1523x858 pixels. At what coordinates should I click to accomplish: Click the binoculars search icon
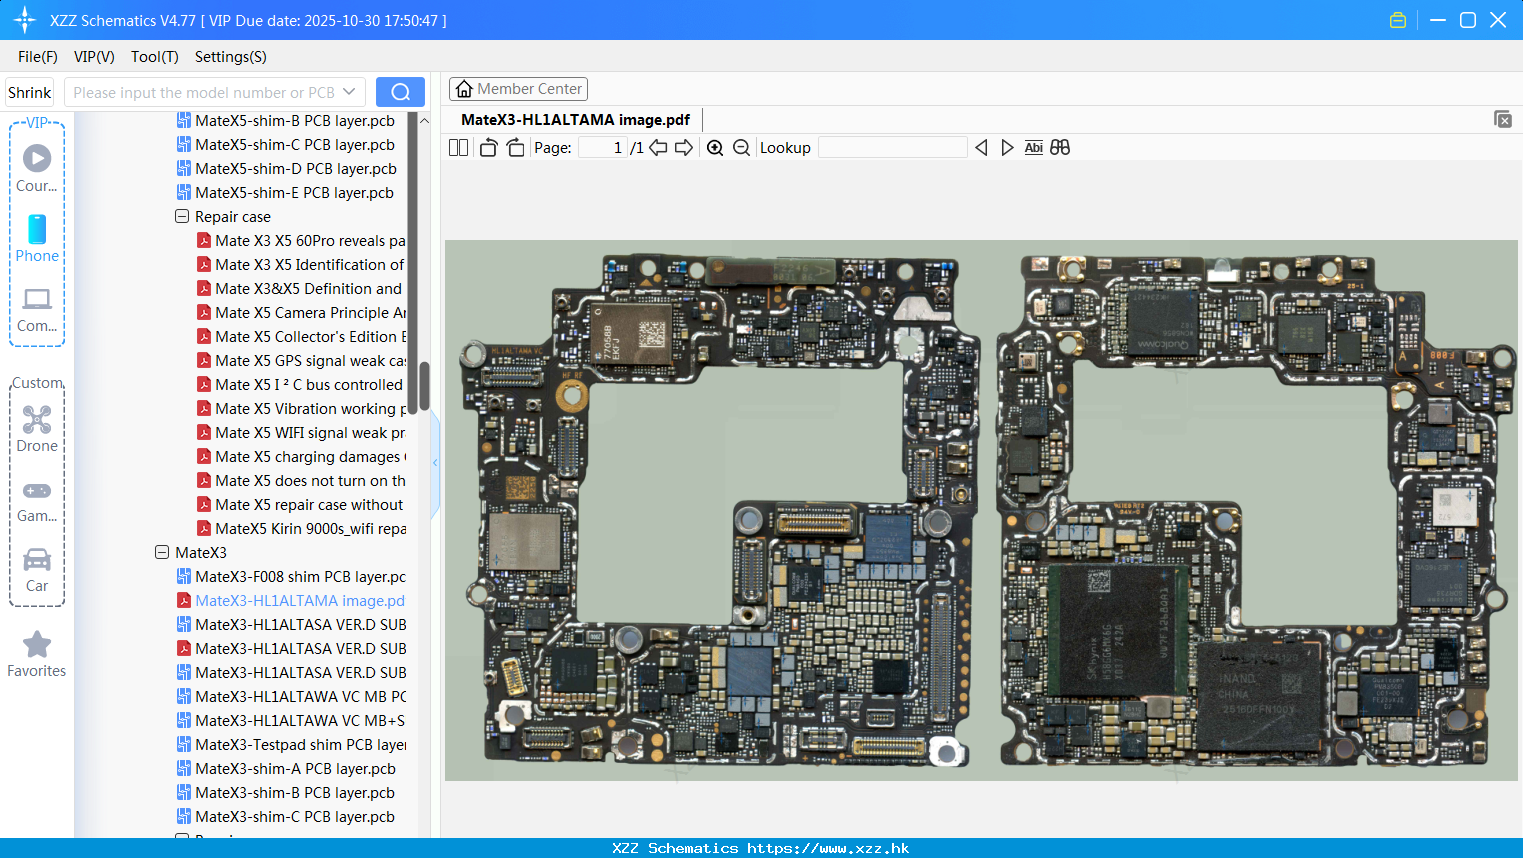[x=1060, y=148]
